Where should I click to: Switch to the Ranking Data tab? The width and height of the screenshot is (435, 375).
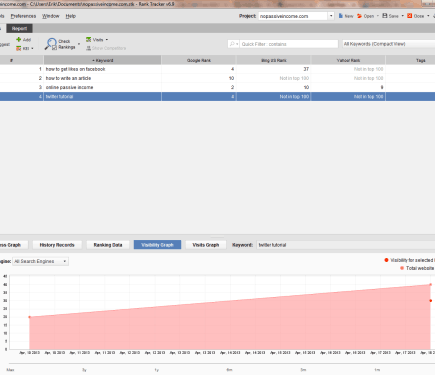(x=108, y=245)
